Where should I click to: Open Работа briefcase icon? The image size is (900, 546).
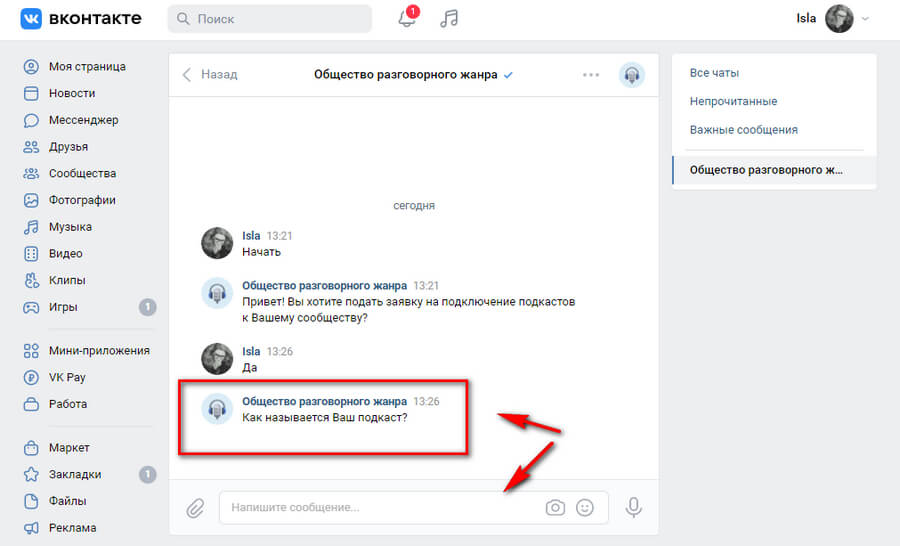coord(31,404)
